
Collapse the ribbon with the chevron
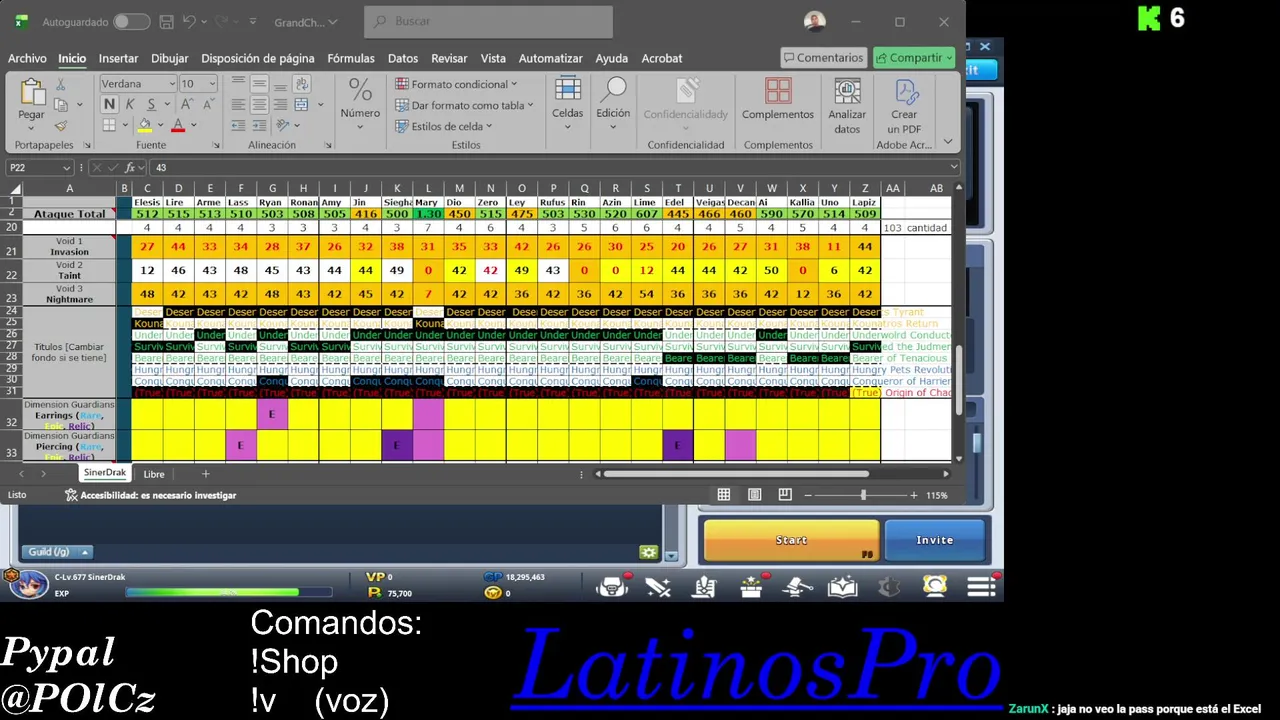[948, 143]
